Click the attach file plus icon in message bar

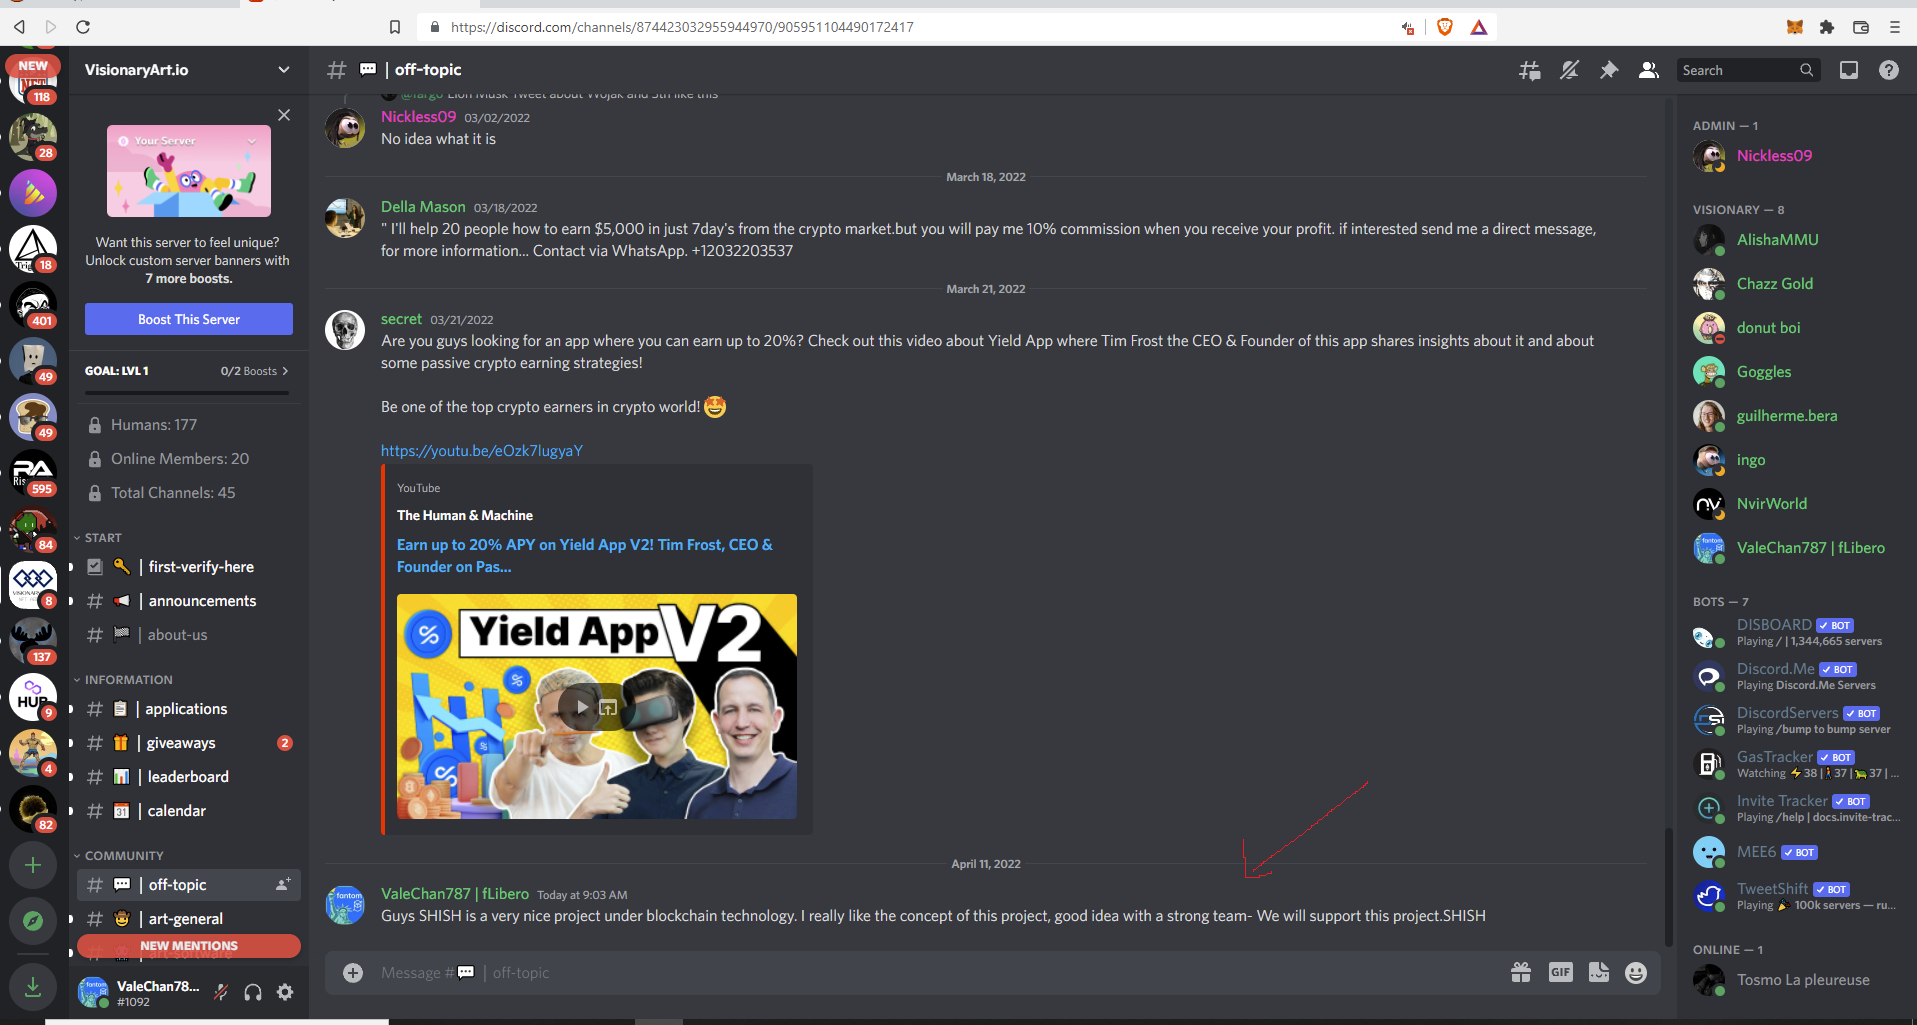353,973
